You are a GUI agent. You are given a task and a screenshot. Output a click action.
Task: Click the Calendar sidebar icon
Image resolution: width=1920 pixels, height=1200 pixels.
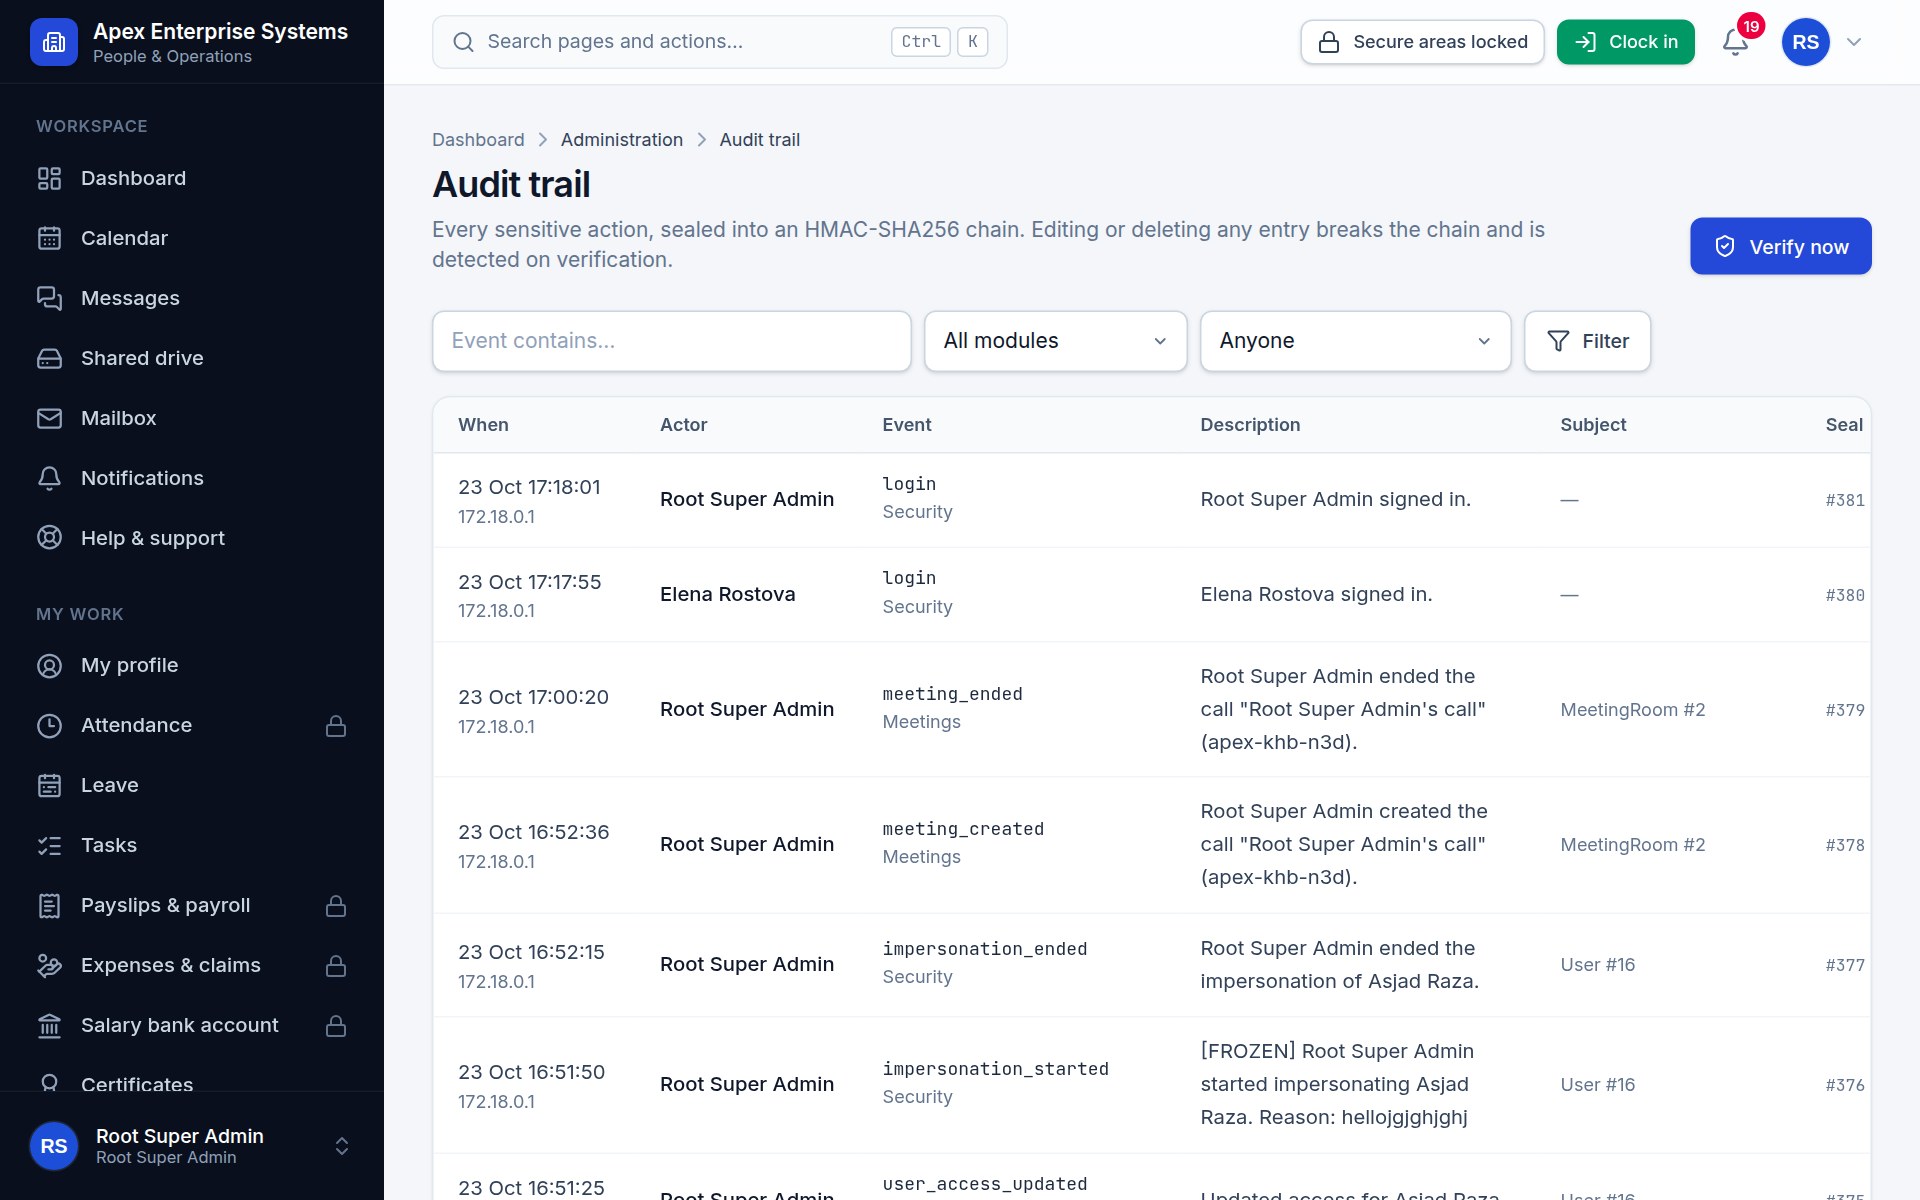click(49, 238)
